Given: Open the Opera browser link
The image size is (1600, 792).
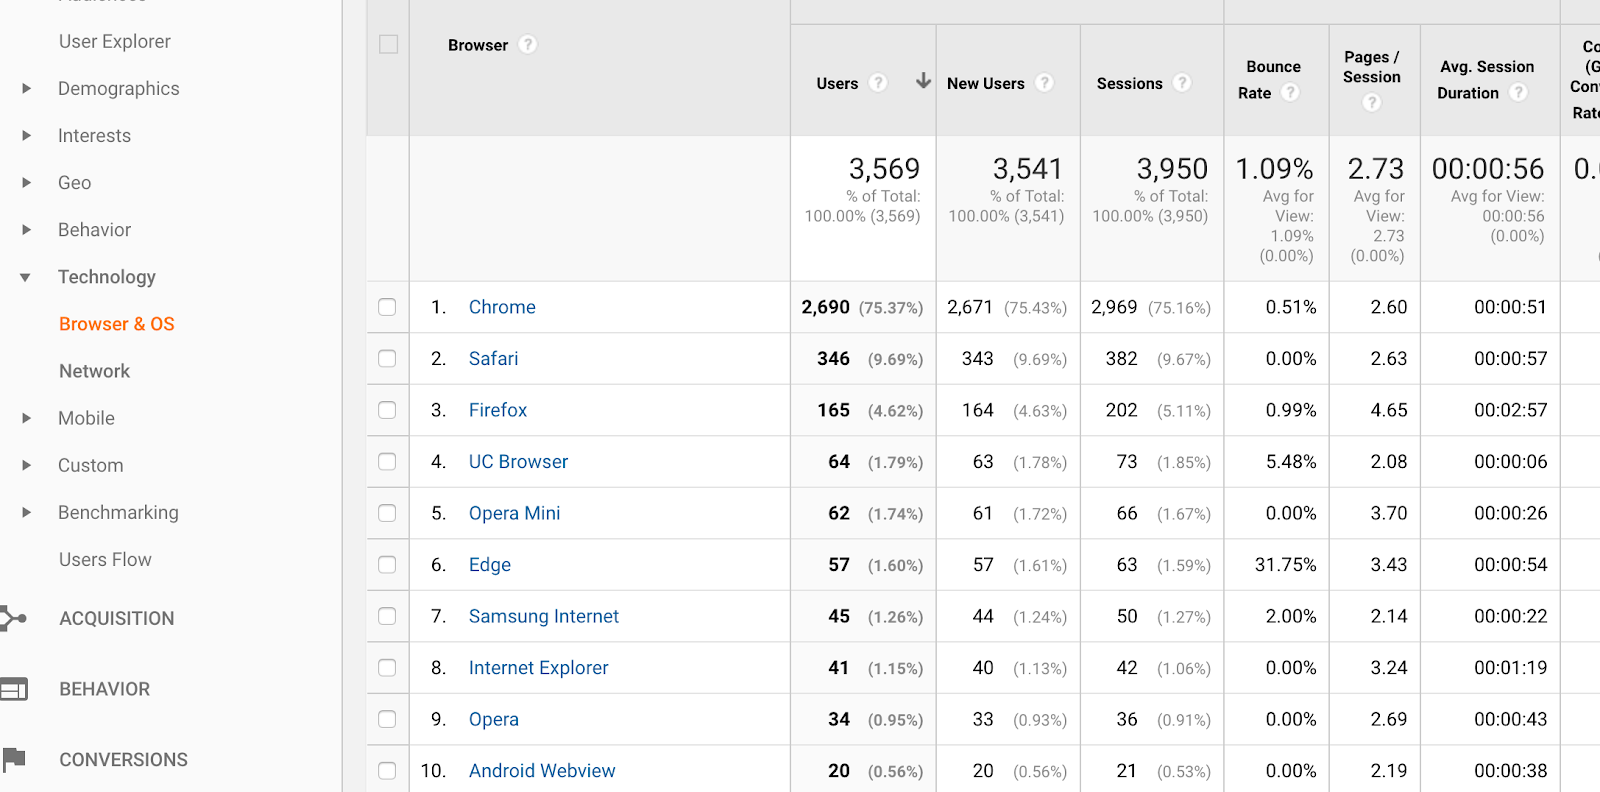Looking at the screenshot, I should [x=493, y=719].
